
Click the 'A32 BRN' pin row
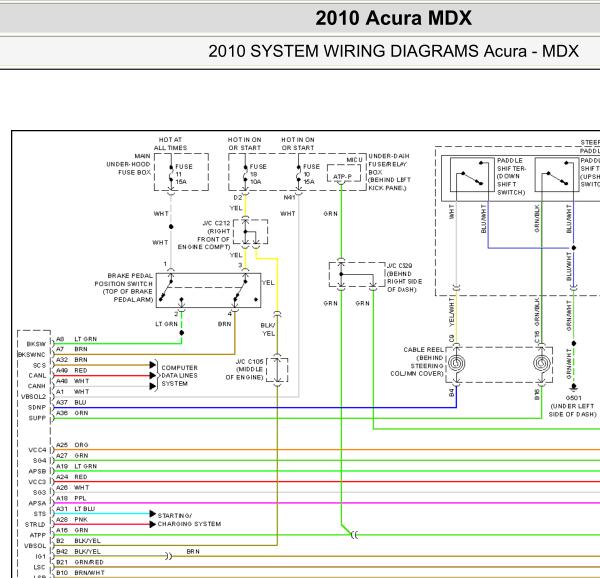pos(72,360)
